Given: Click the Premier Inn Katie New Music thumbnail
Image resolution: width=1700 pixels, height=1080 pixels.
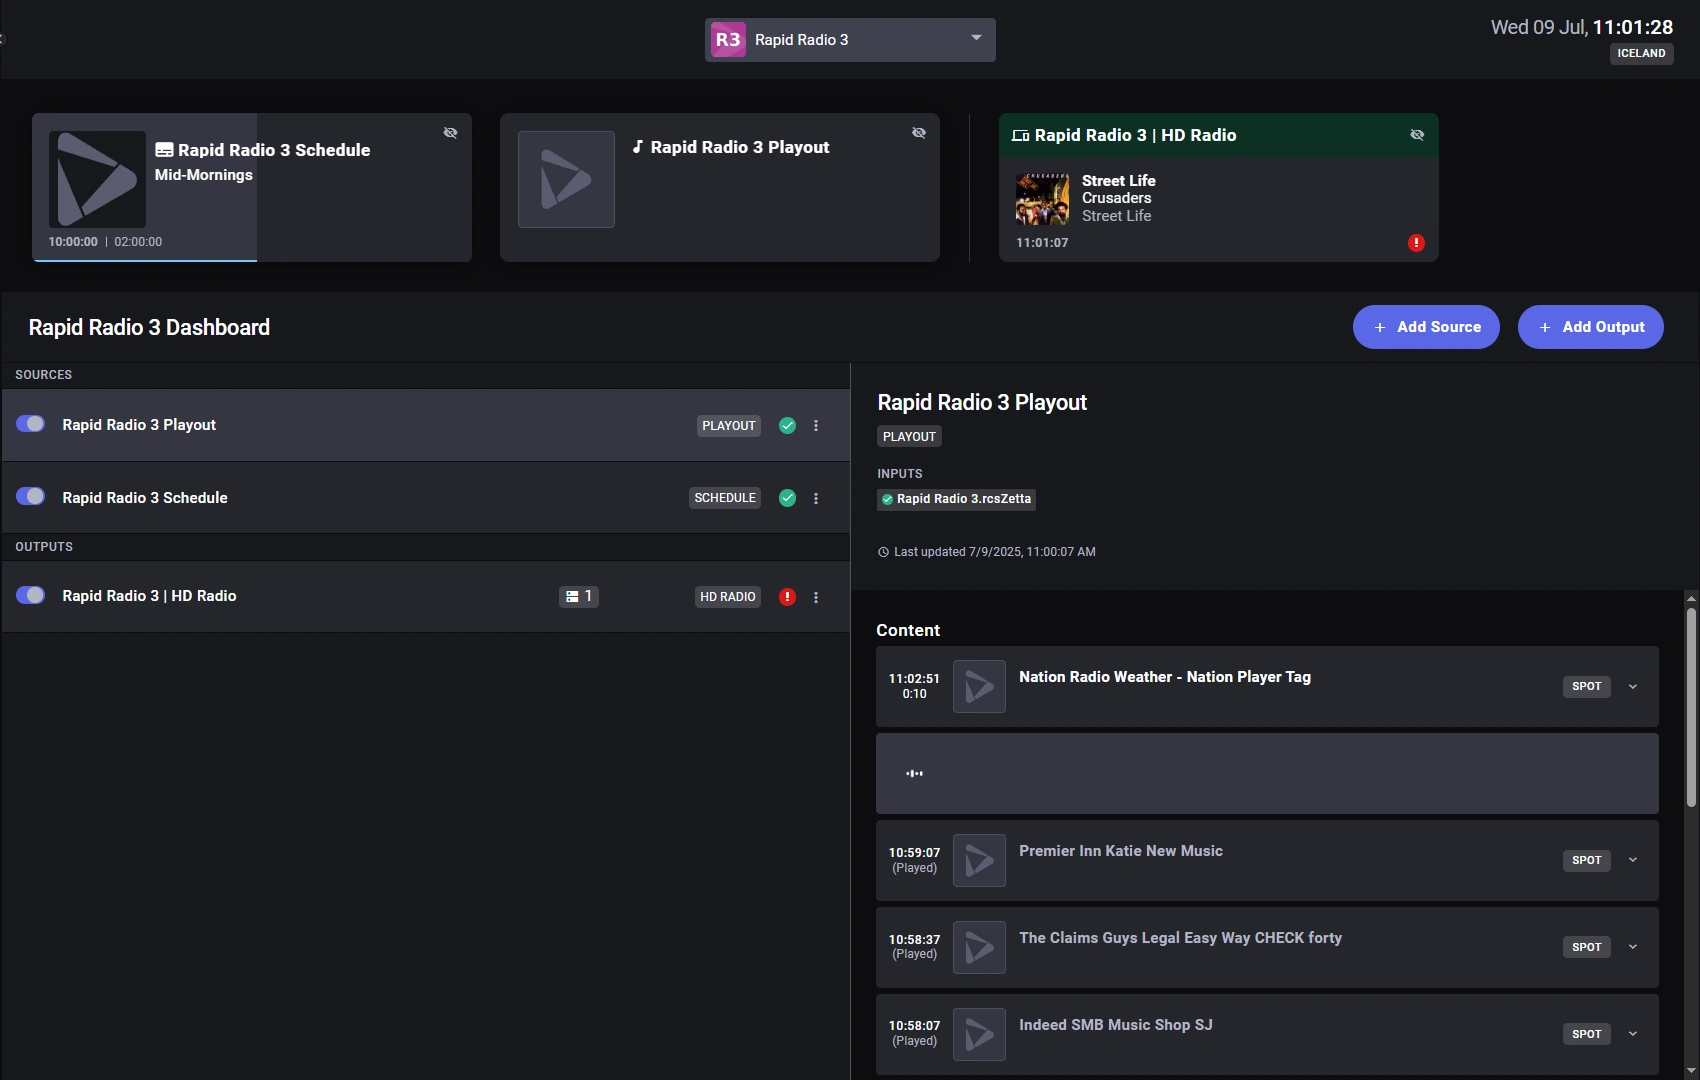Looking at the screenshot, I should (979, 860).
